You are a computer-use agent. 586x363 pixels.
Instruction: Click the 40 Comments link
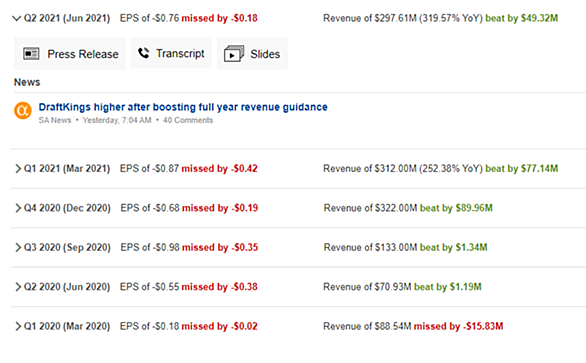point(188,120)
